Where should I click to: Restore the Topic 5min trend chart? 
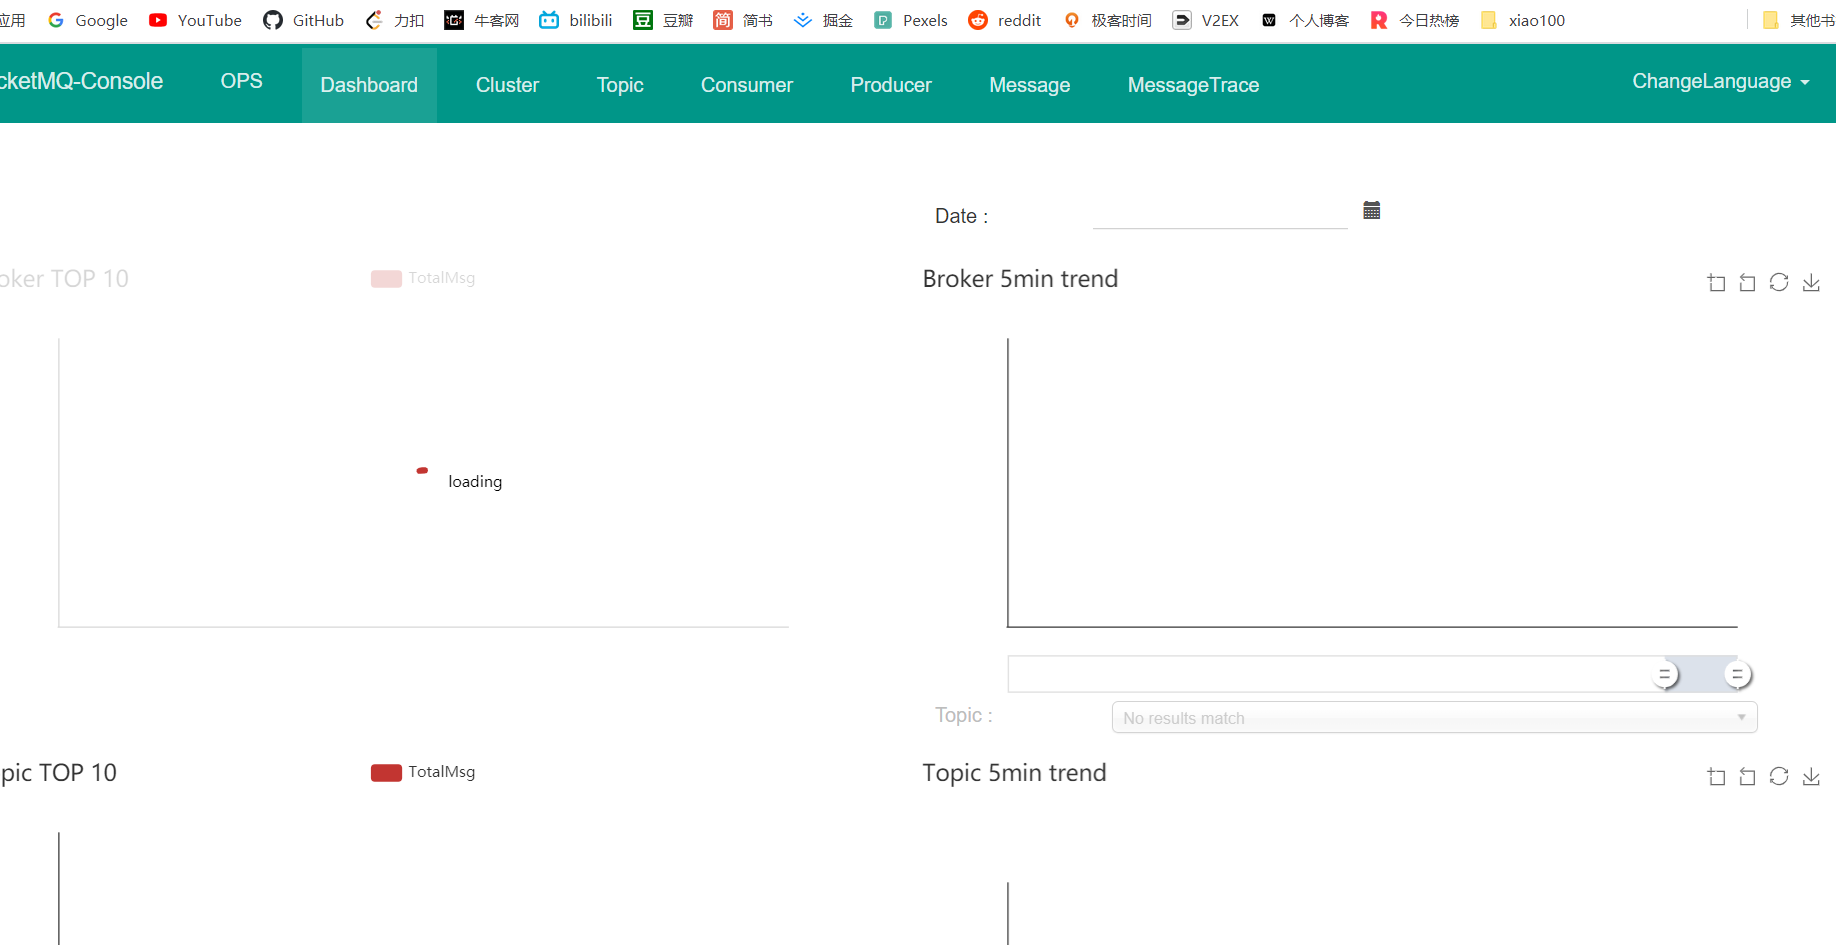tap(1779, 777)
